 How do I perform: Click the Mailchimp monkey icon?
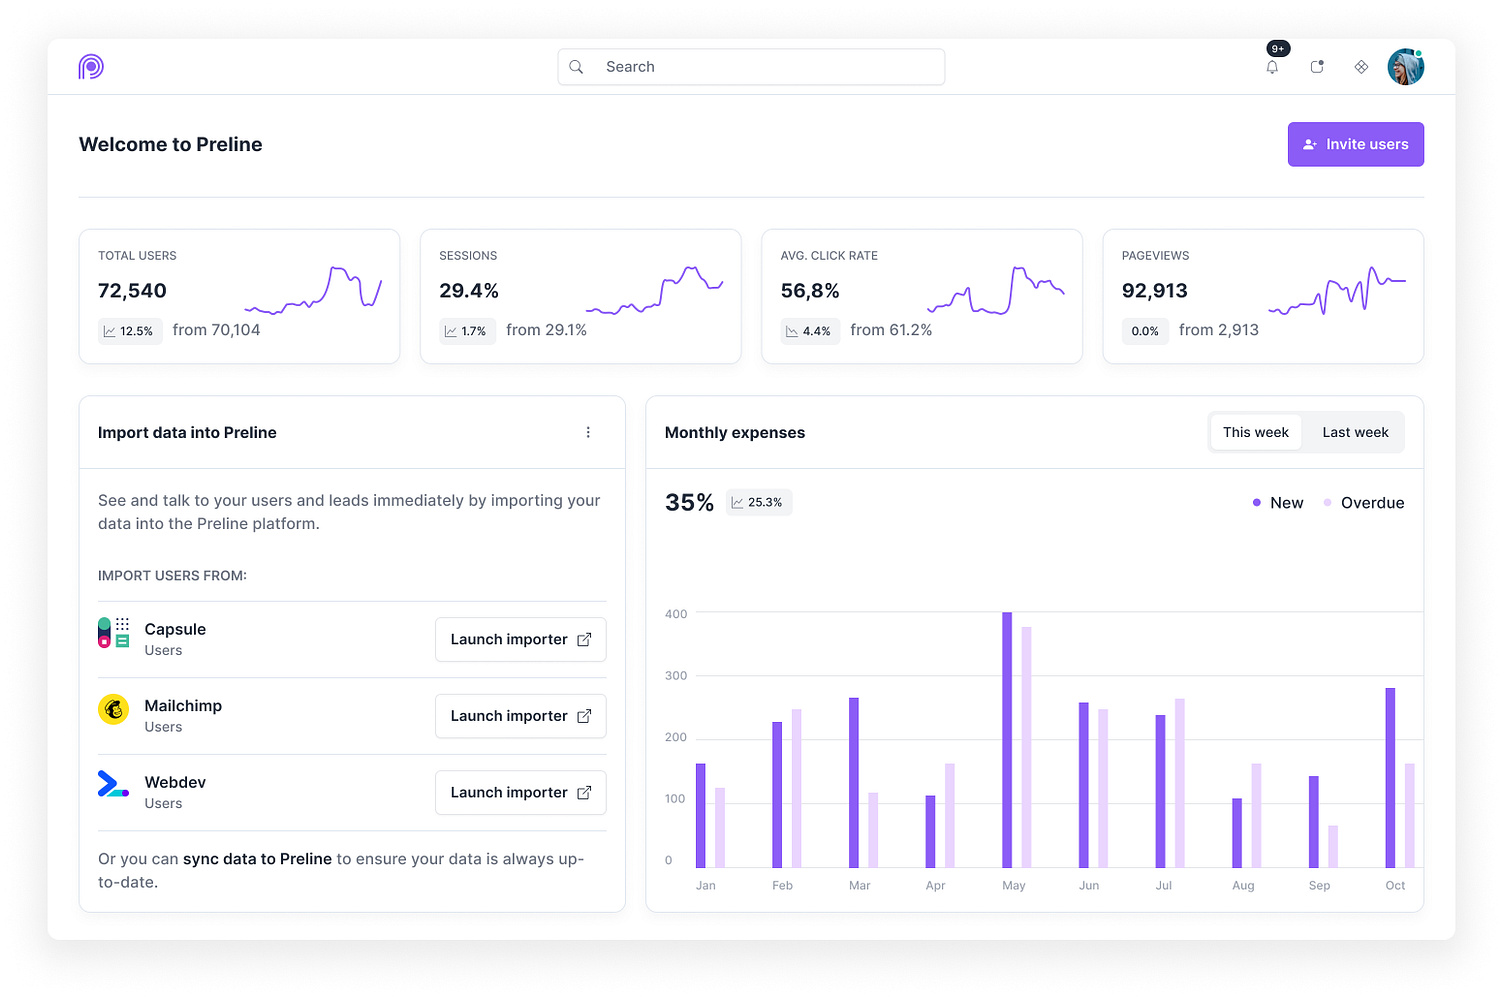pos(113,710)
